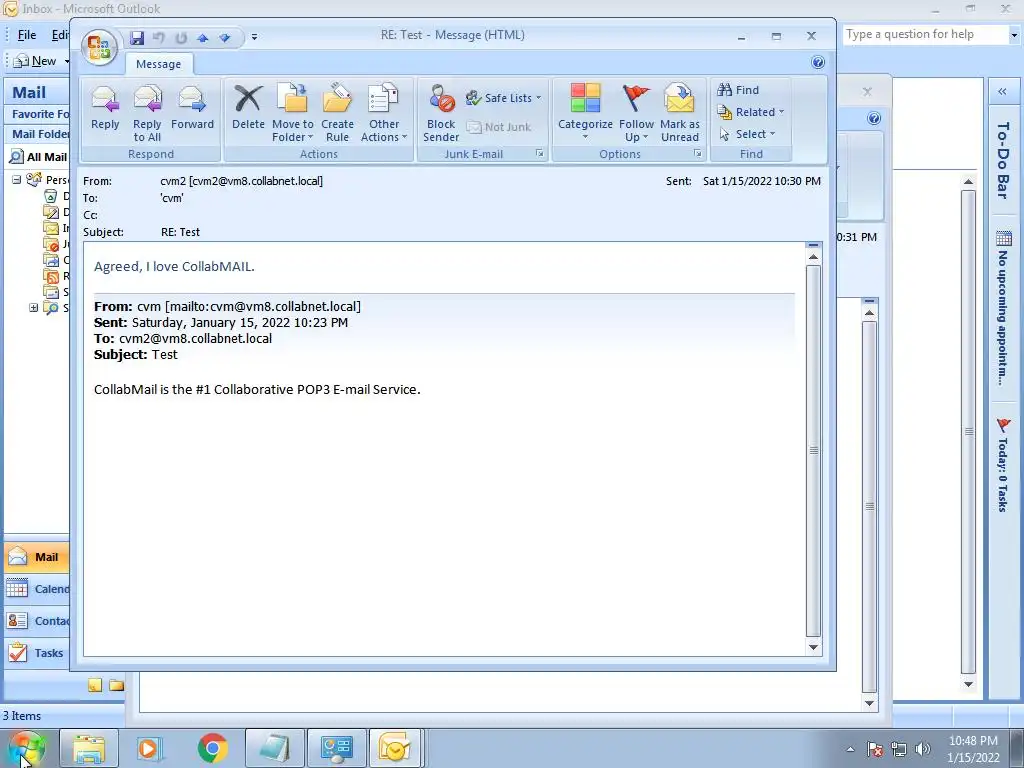Click the sender address cvm2@vm8.collabnet.local
The image size is (1024, 768).
[x=256, y=181]
